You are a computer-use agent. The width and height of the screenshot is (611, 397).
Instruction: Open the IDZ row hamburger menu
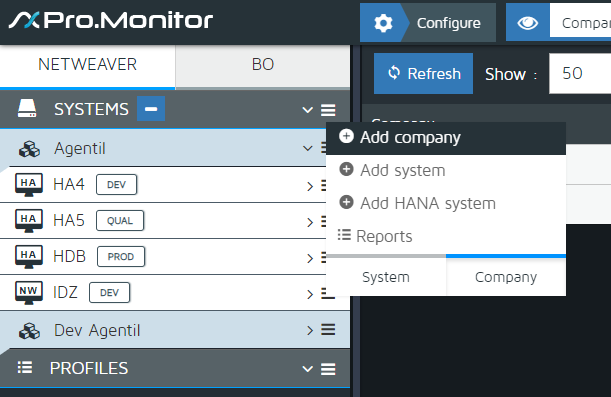pyautogui.click(x=328, y=294)
